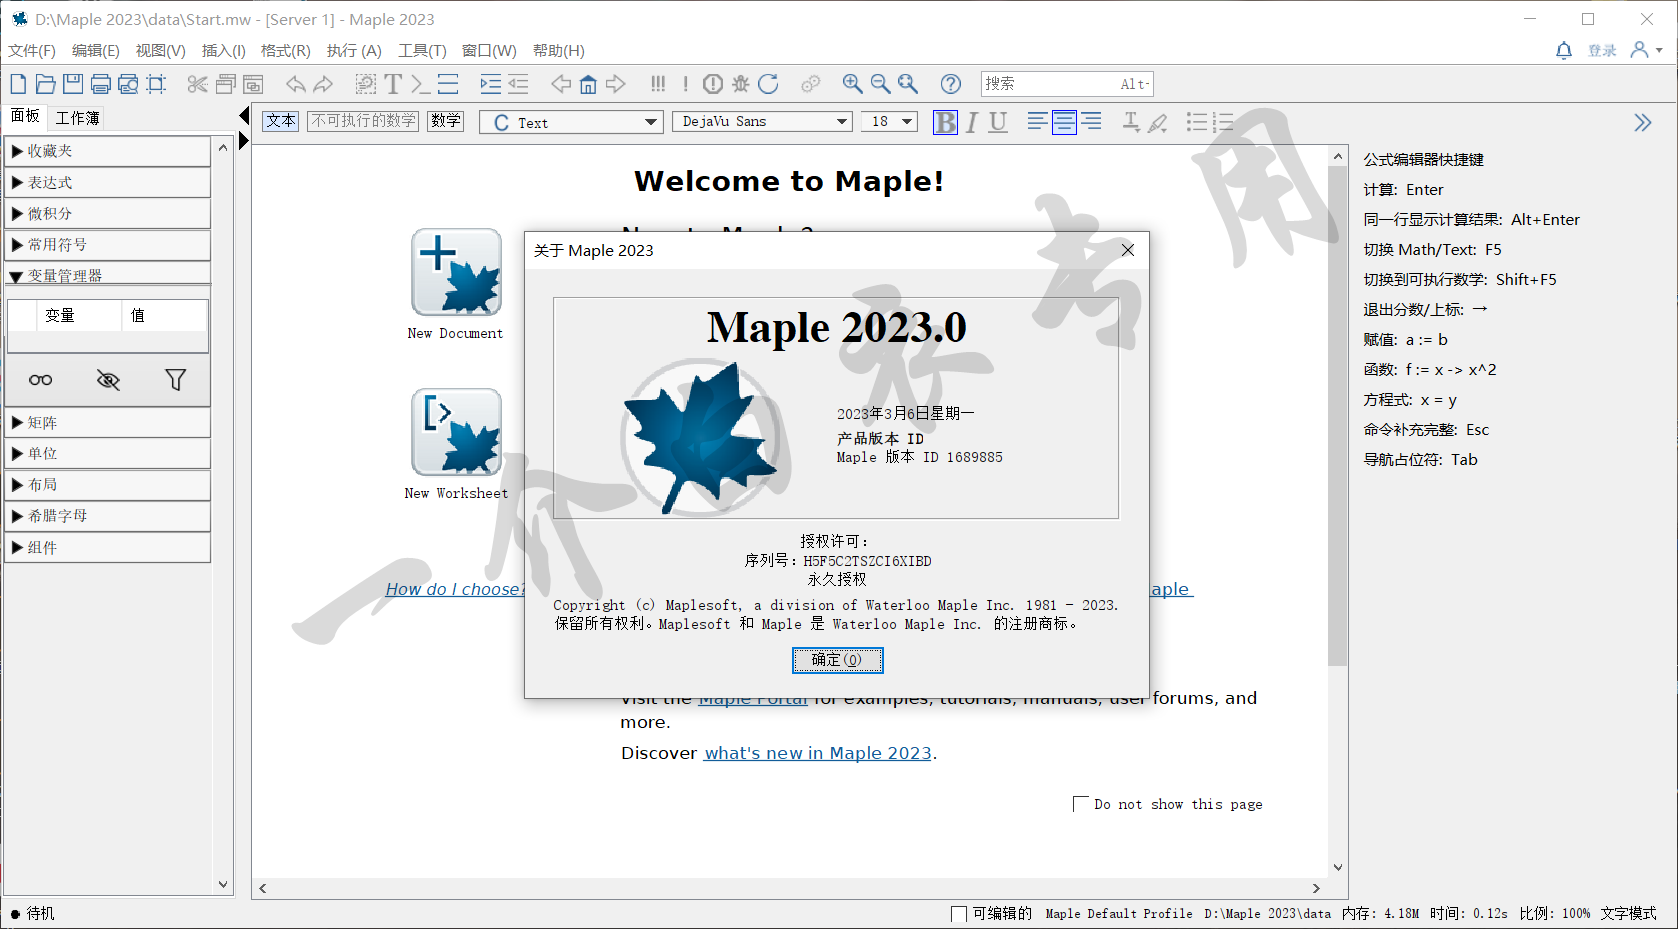
Task: Expand the 矩阵 palette
Action: point(108,423)
